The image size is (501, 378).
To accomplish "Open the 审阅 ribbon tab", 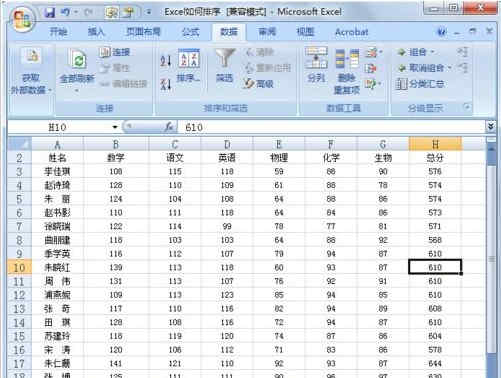I will click(267, 32).
